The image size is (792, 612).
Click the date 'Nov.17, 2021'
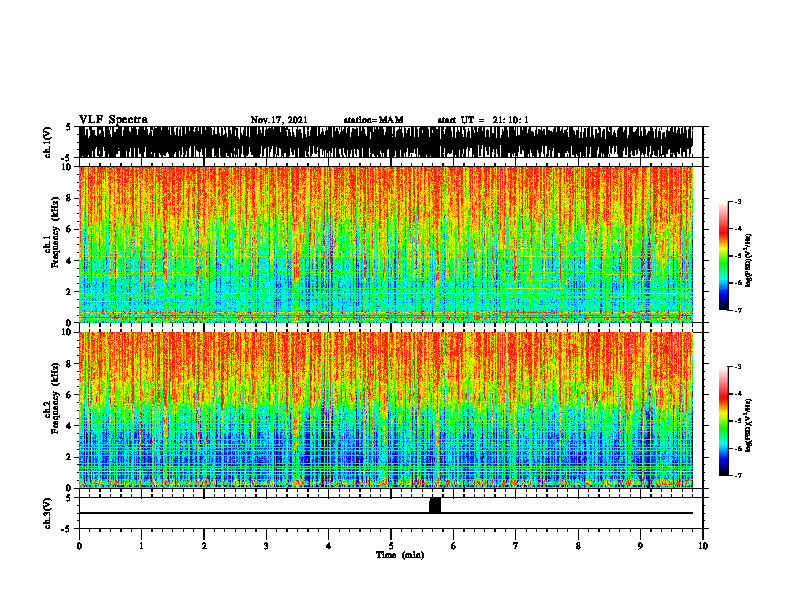pyautogui.click(x=279, y=120)
